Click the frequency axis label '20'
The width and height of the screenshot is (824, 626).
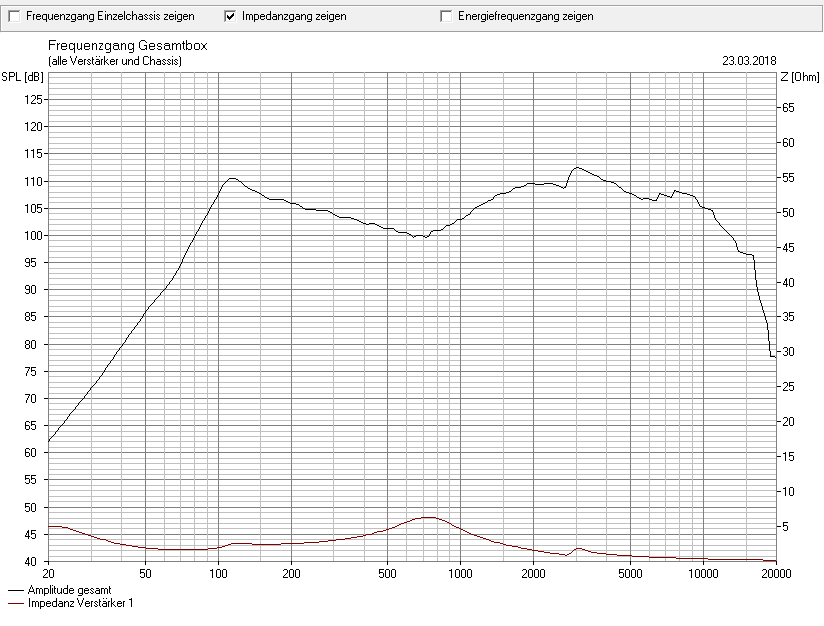[x=48, y=574]
